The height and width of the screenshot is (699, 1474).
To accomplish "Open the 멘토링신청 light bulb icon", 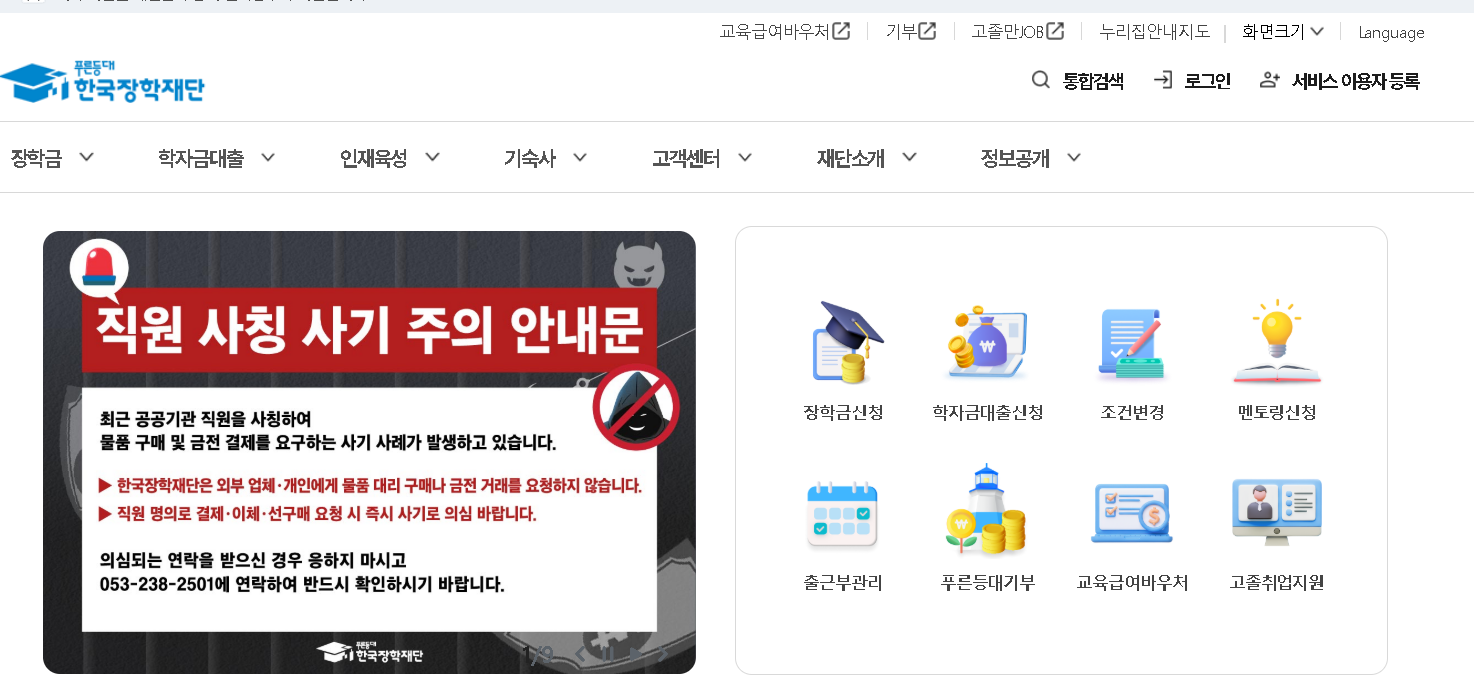I will (1277, 342).
